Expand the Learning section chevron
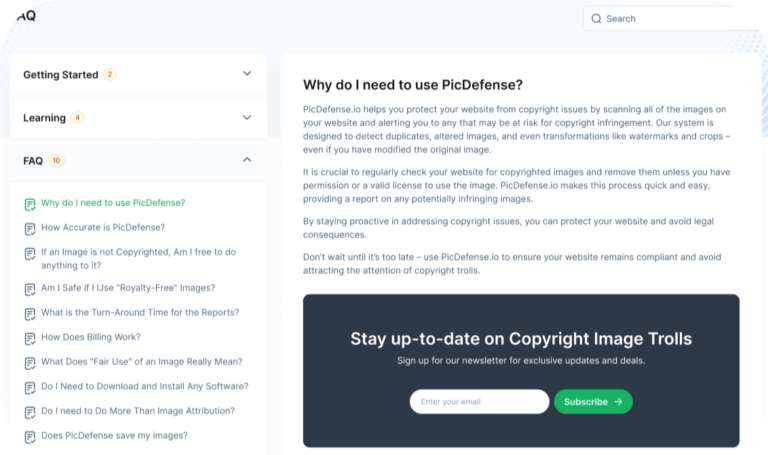Image resolution: width=768 pixels, height=455 pixels. pos(247,117)
